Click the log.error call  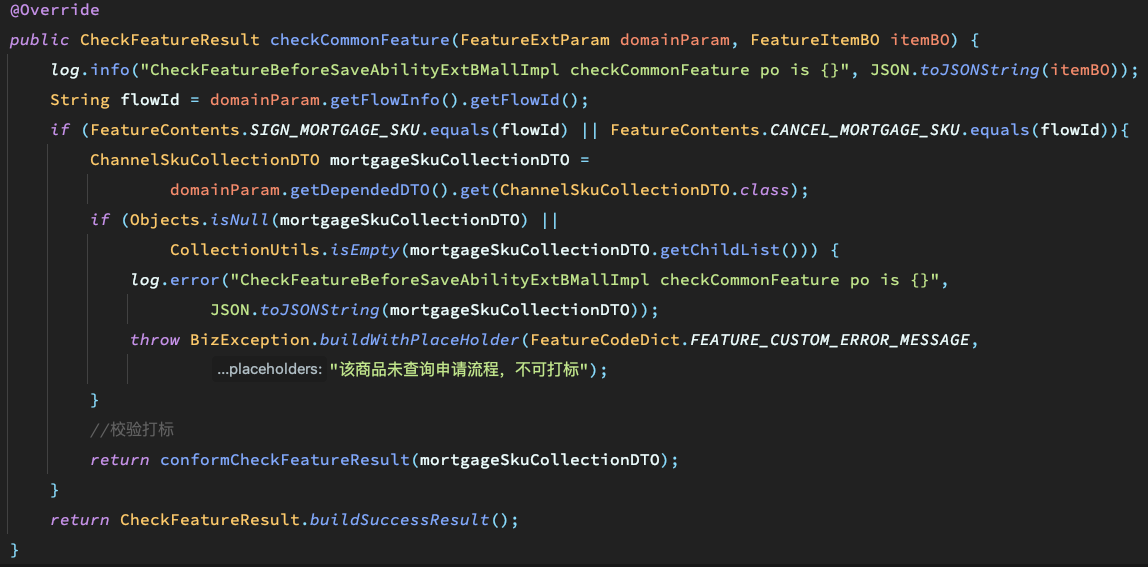pos(175,280)
